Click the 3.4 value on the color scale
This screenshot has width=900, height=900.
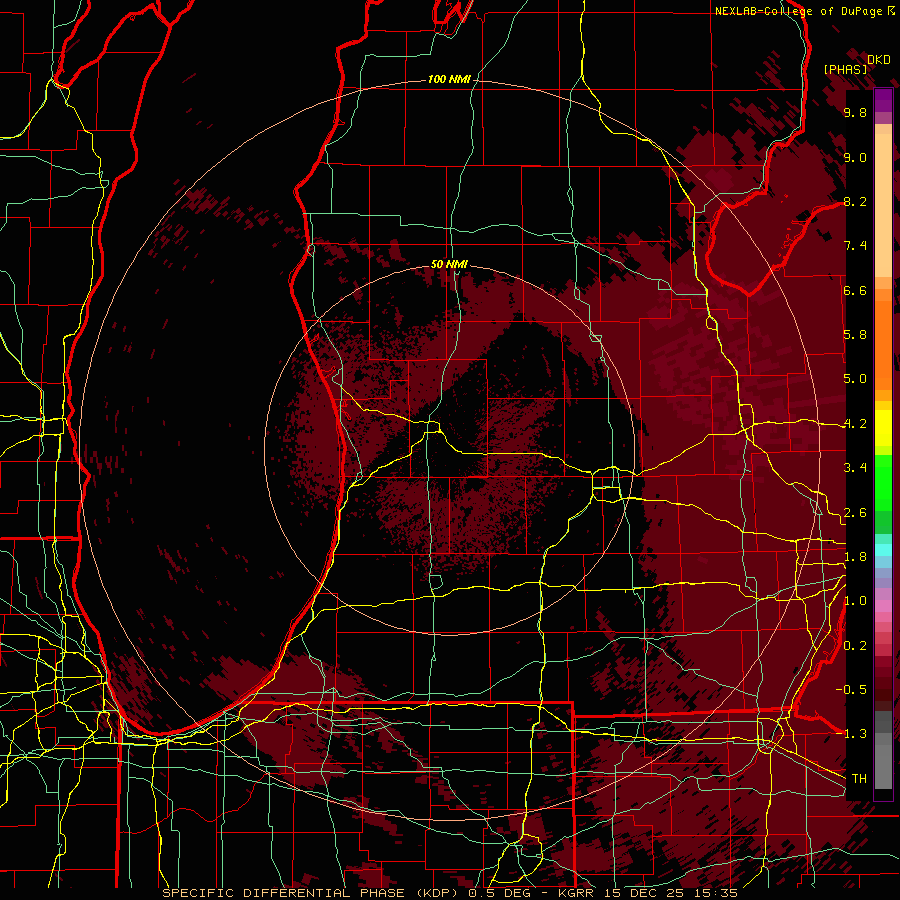point(855,468)
